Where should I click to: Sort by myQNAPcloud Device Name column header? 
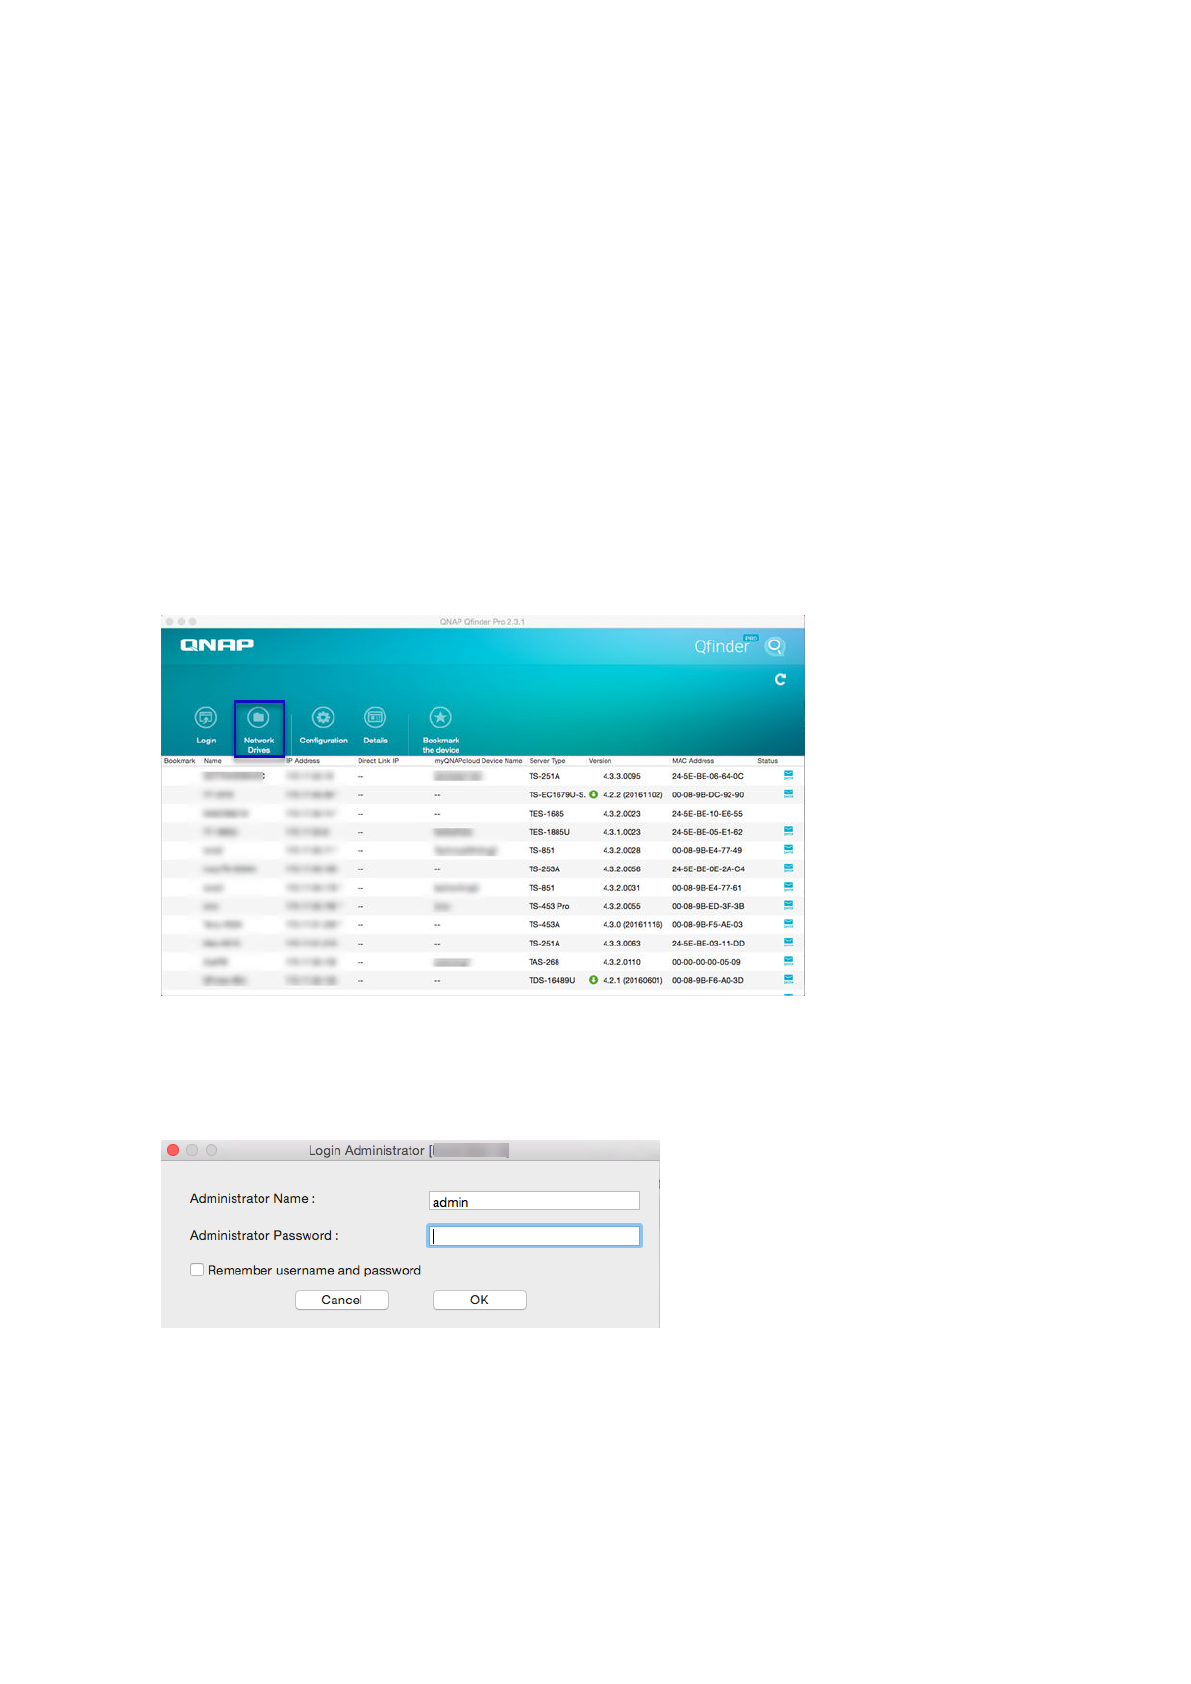pyautogui.click(x=478, y=761)
